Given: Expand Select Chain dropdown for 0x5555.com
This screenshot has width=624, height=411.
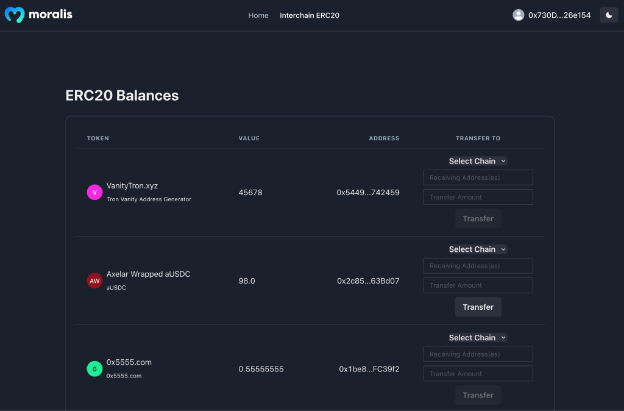Looking at the screenshot, I should (x=477, y=338).
